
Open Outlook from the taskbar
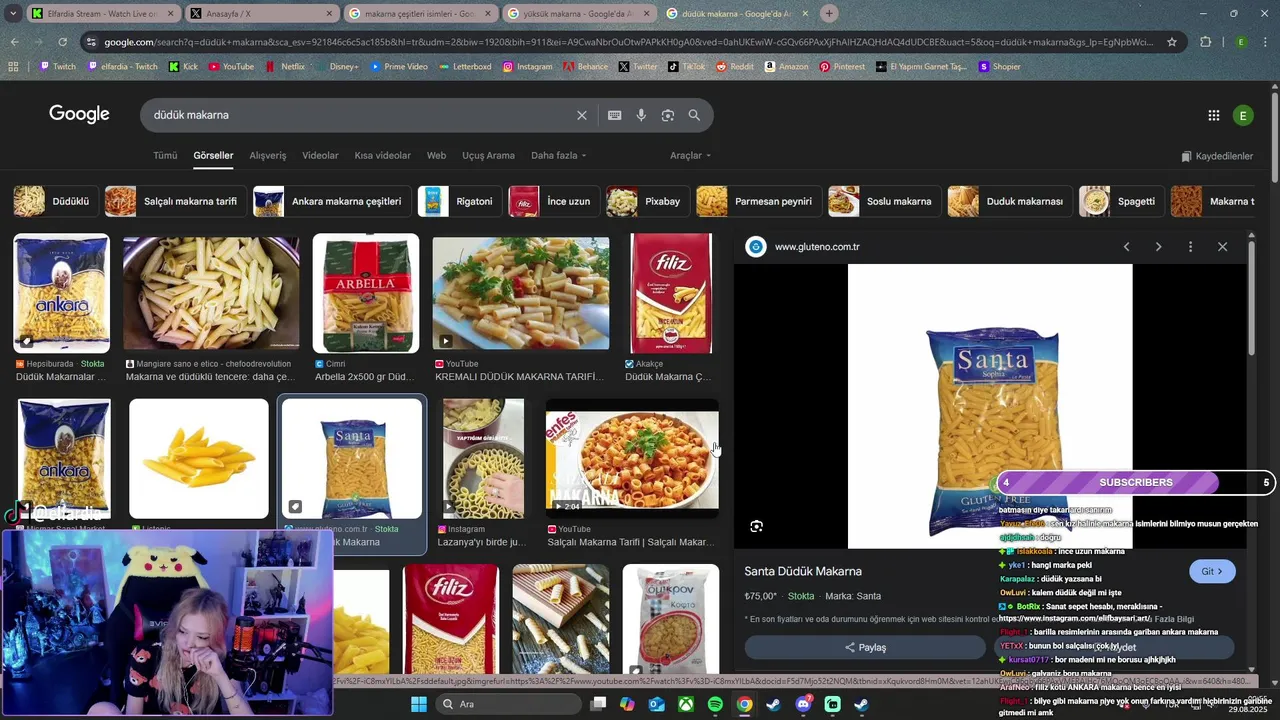pyautogui.click(x=657, y=704)
